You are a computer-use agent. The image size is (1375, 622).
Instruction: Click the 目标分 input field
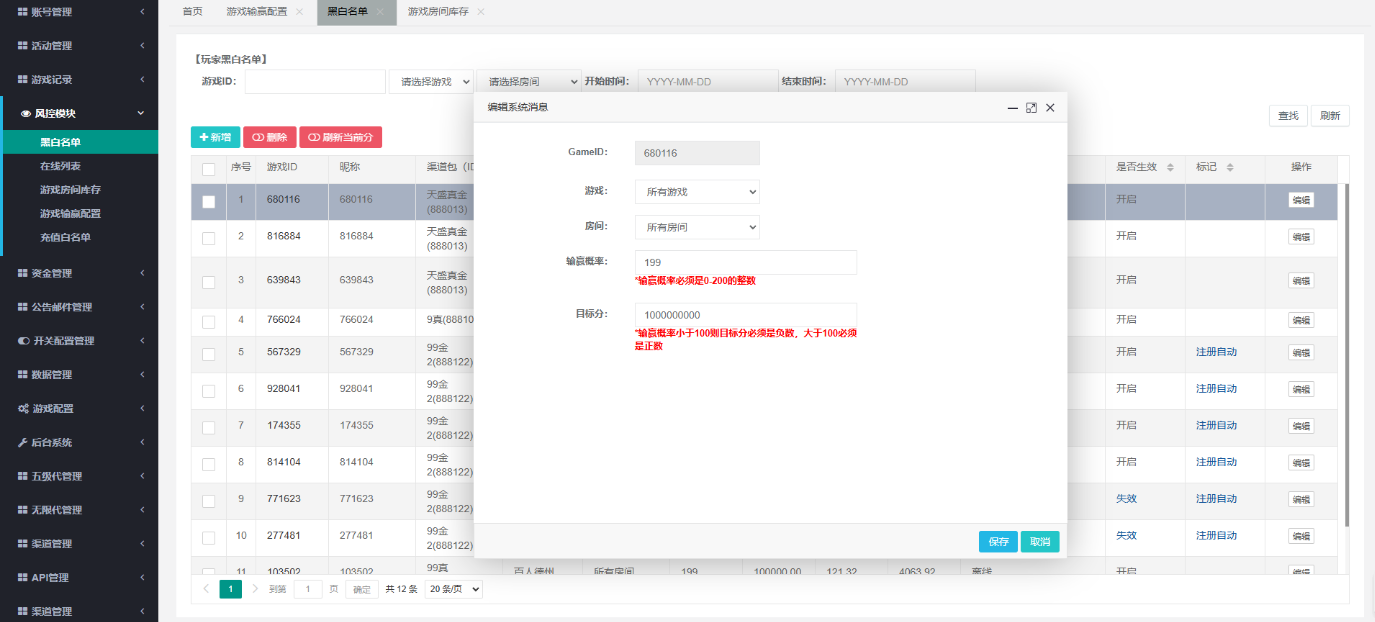[745, 315]
